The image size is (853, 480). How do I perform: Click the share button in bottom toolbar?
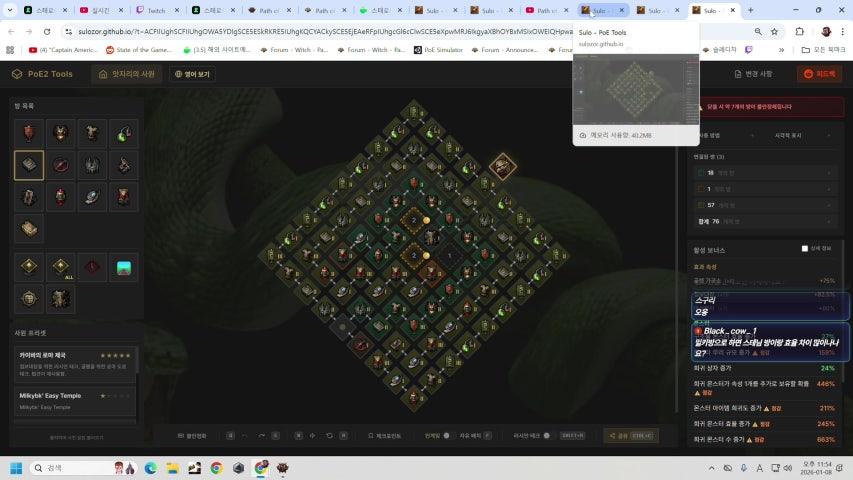point(631,435)
